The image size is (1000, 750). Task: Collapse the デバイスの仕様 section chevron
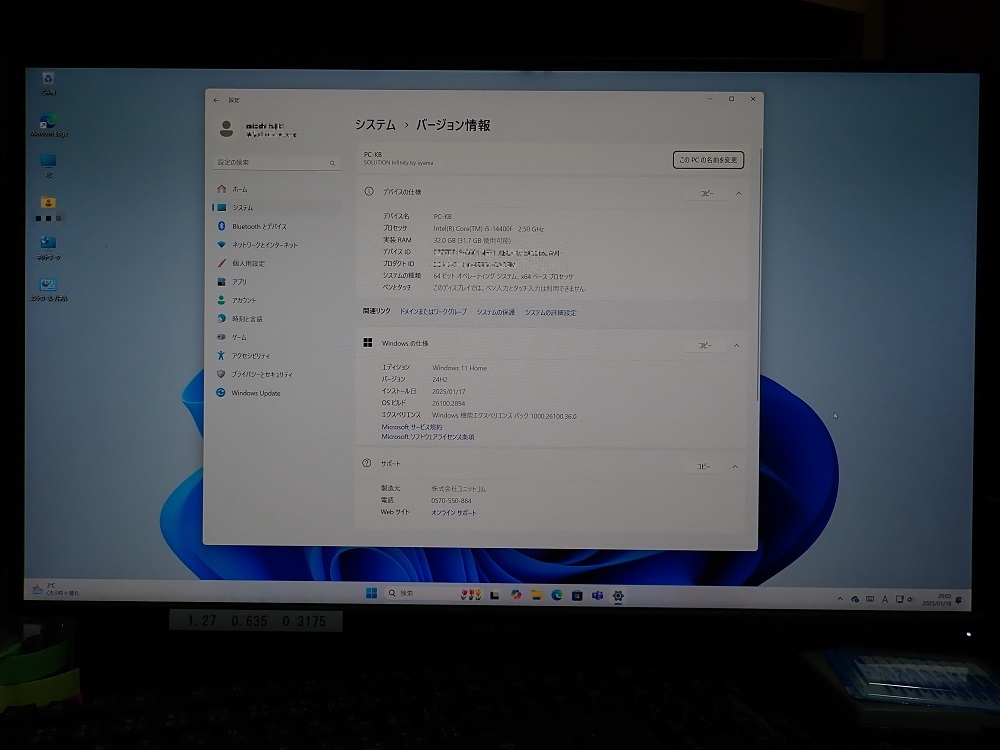click(739, 193)
